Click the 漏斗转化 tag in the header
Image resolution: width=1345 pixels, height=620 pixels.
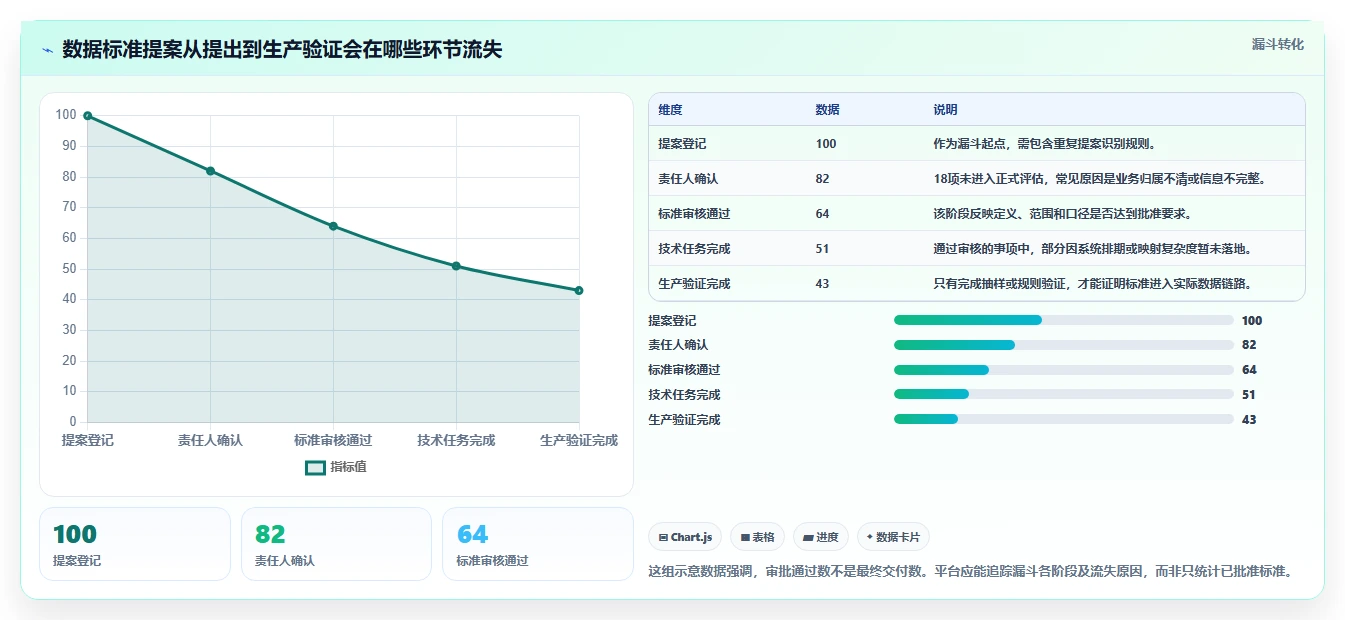tap(1278, 44)
